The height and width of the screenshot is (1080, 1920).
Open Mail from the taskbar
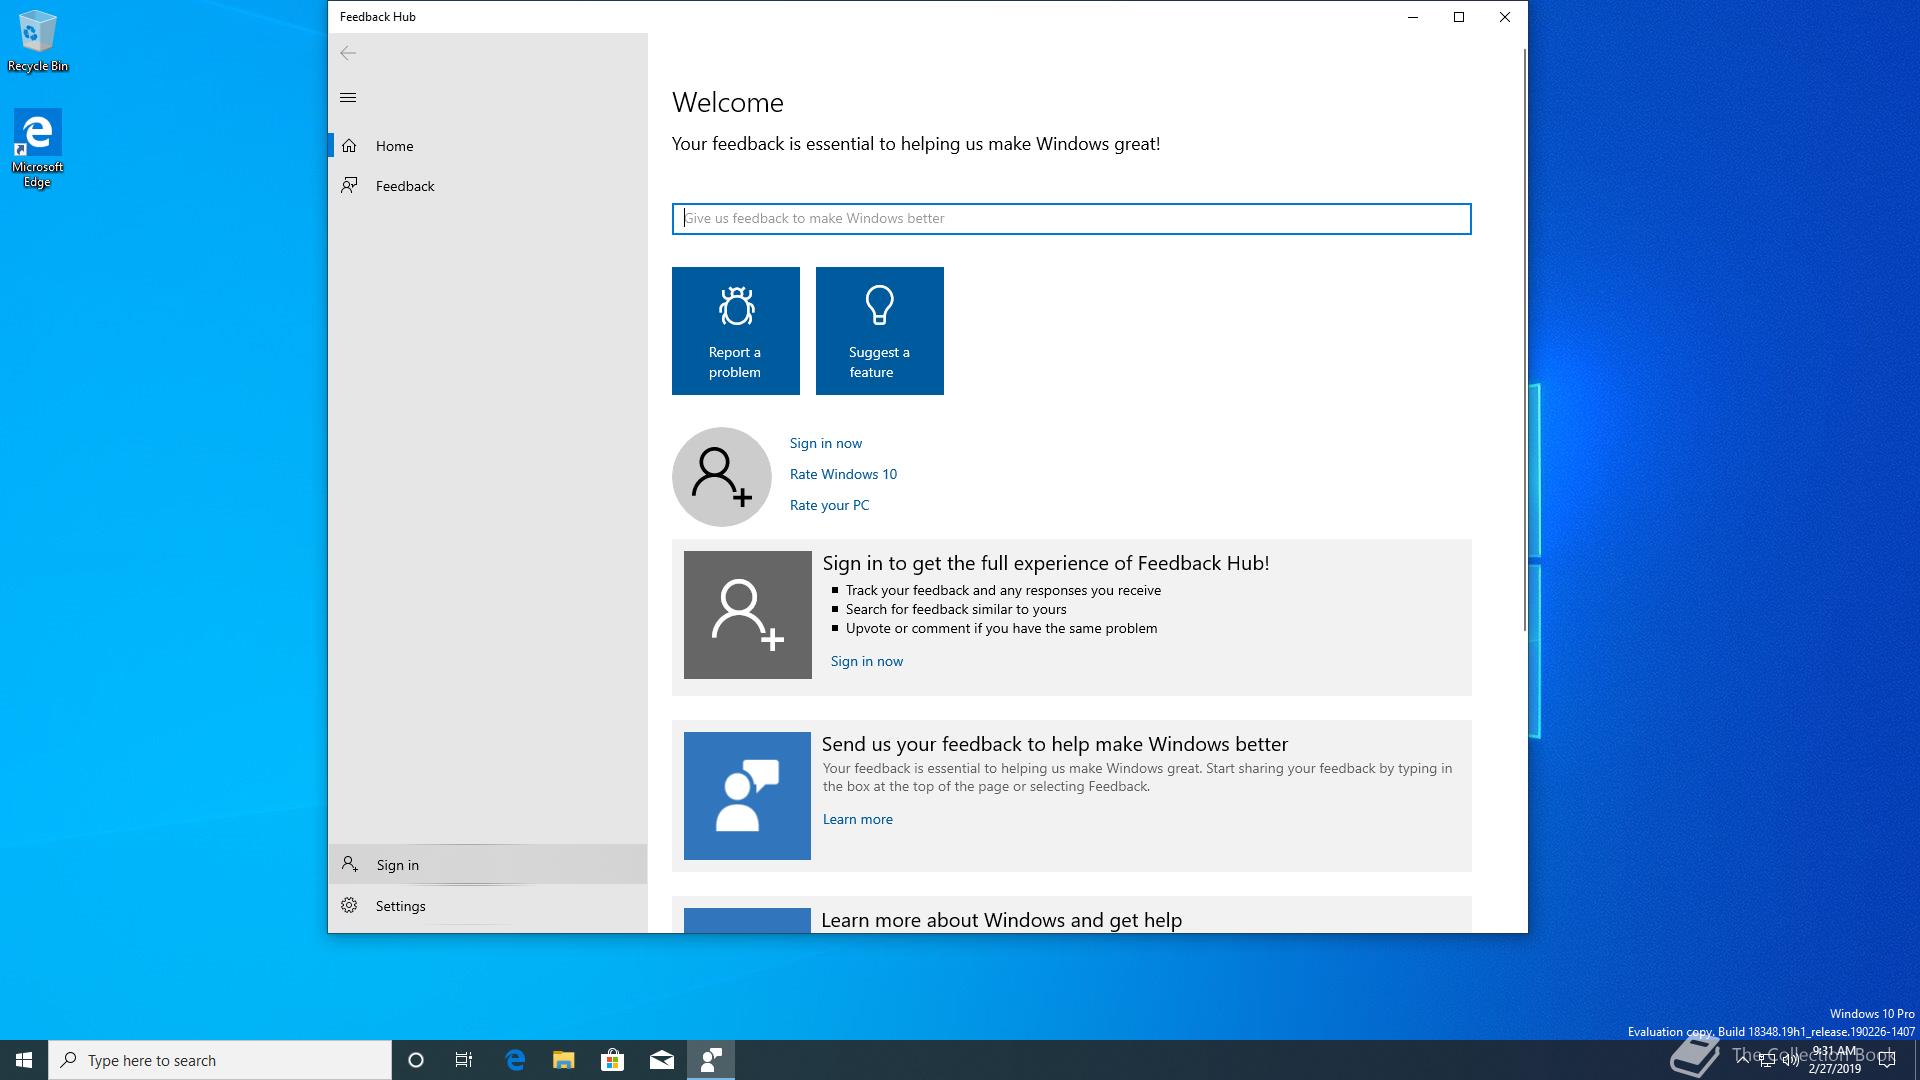coord(662,1060)
